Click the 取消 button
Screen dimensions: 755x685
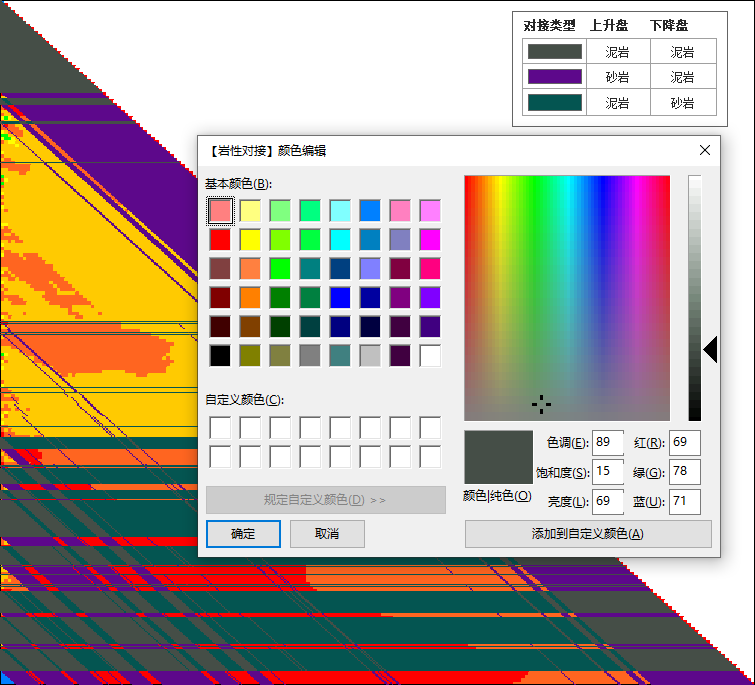[327, 534]
